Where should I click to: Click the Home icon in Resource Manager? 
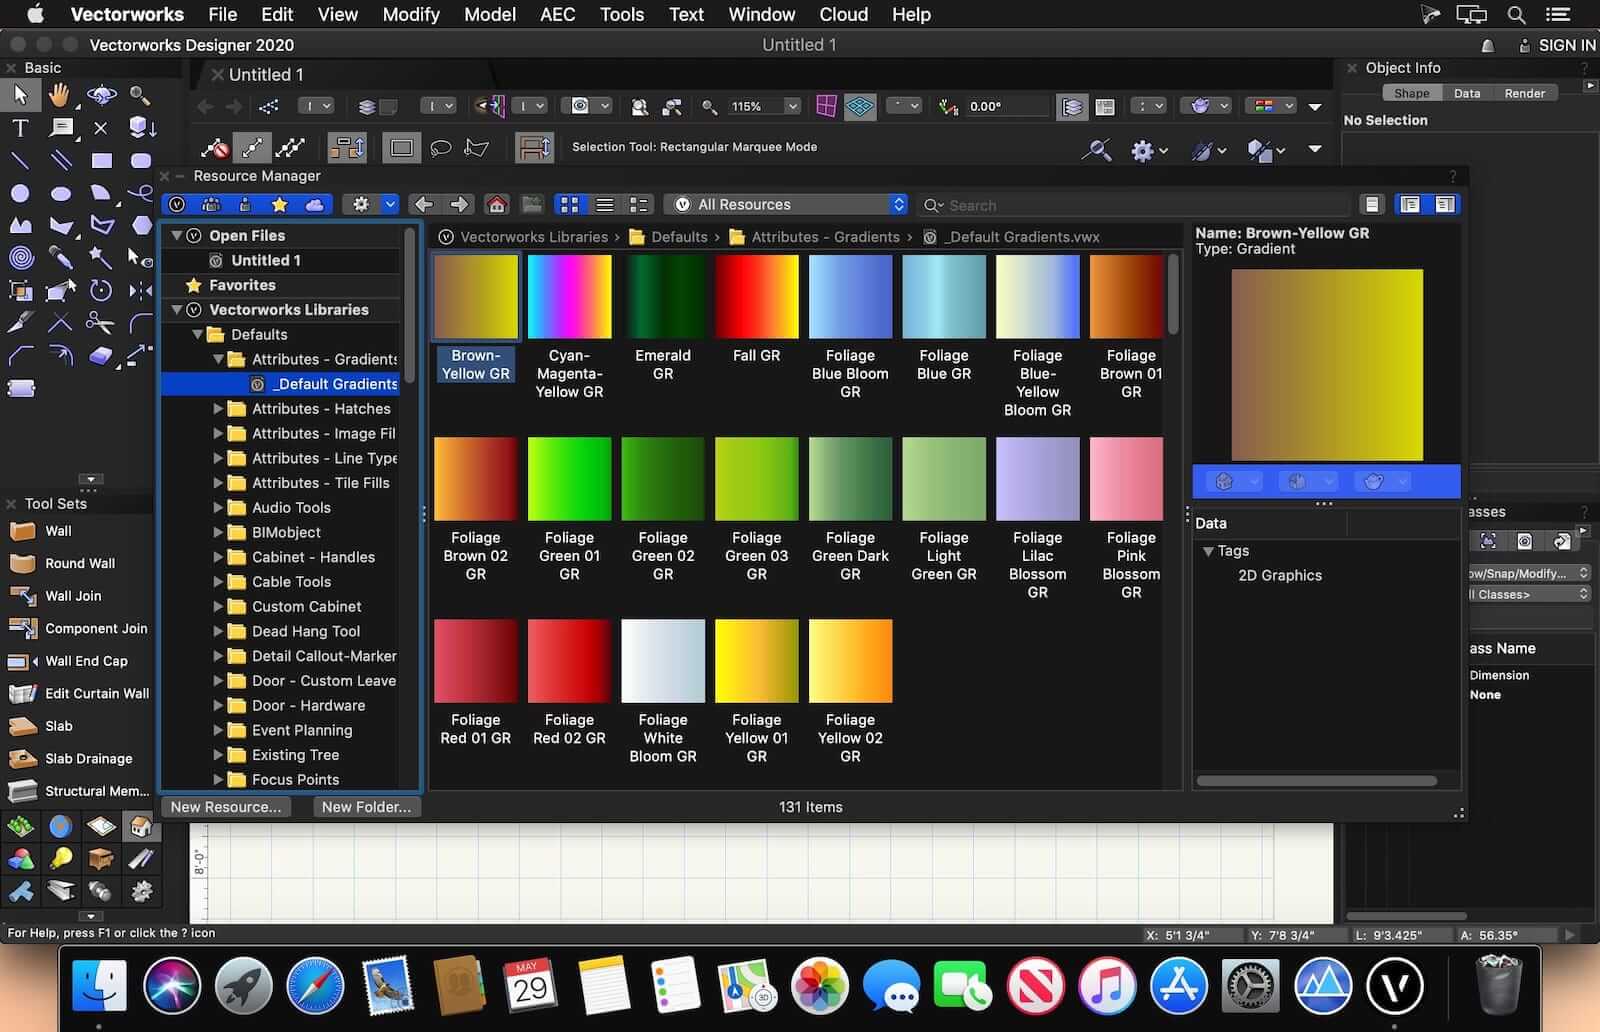click(x=496, y=204)
